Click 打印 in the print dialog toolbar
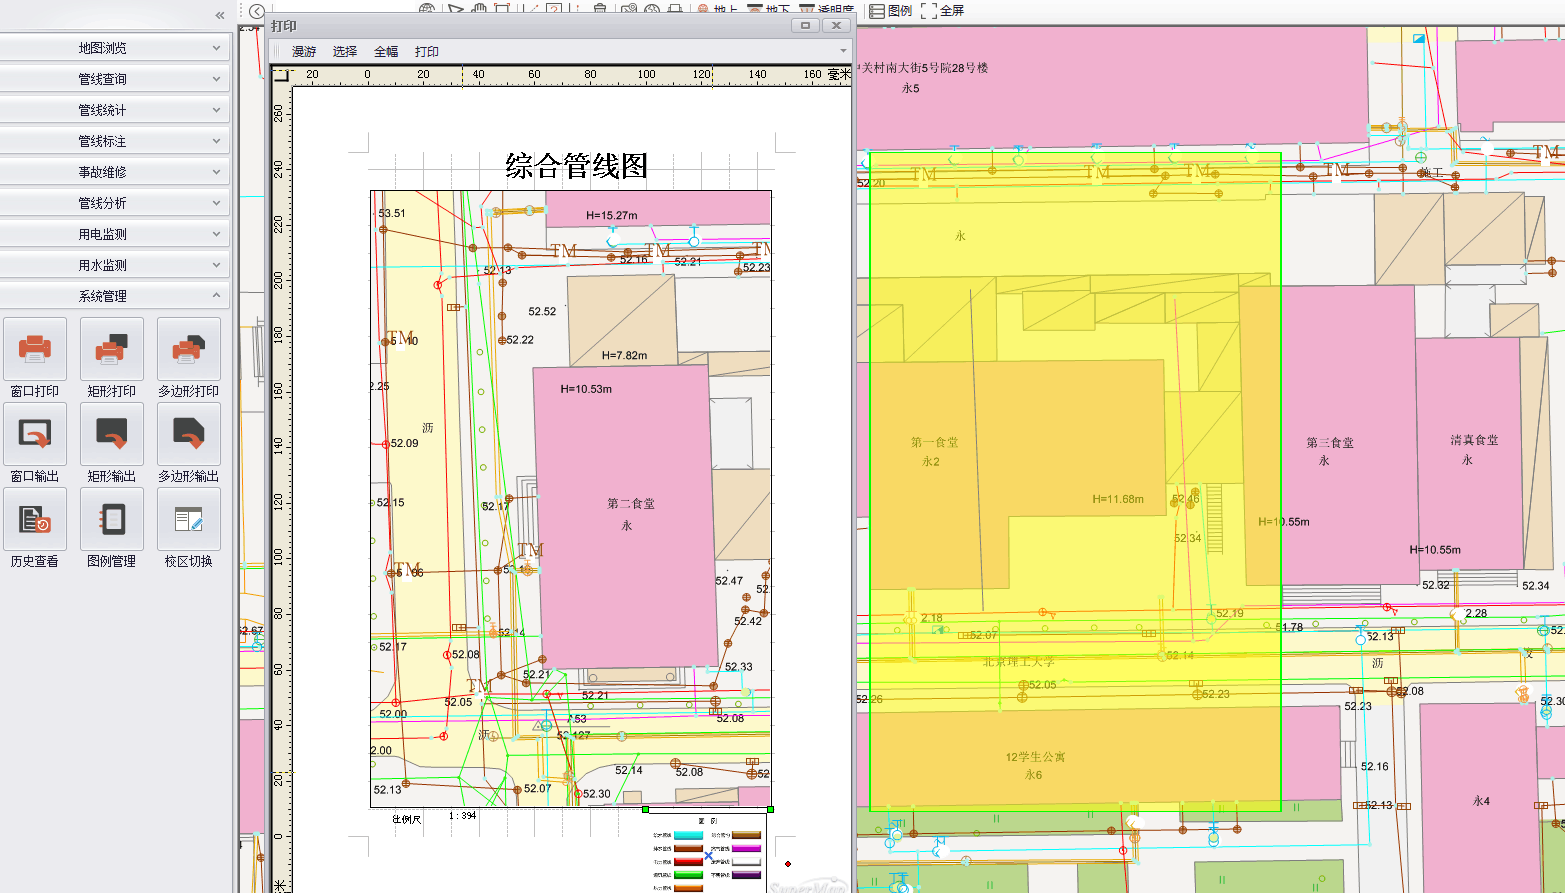 pyautogui.click(x=427, y=52)
